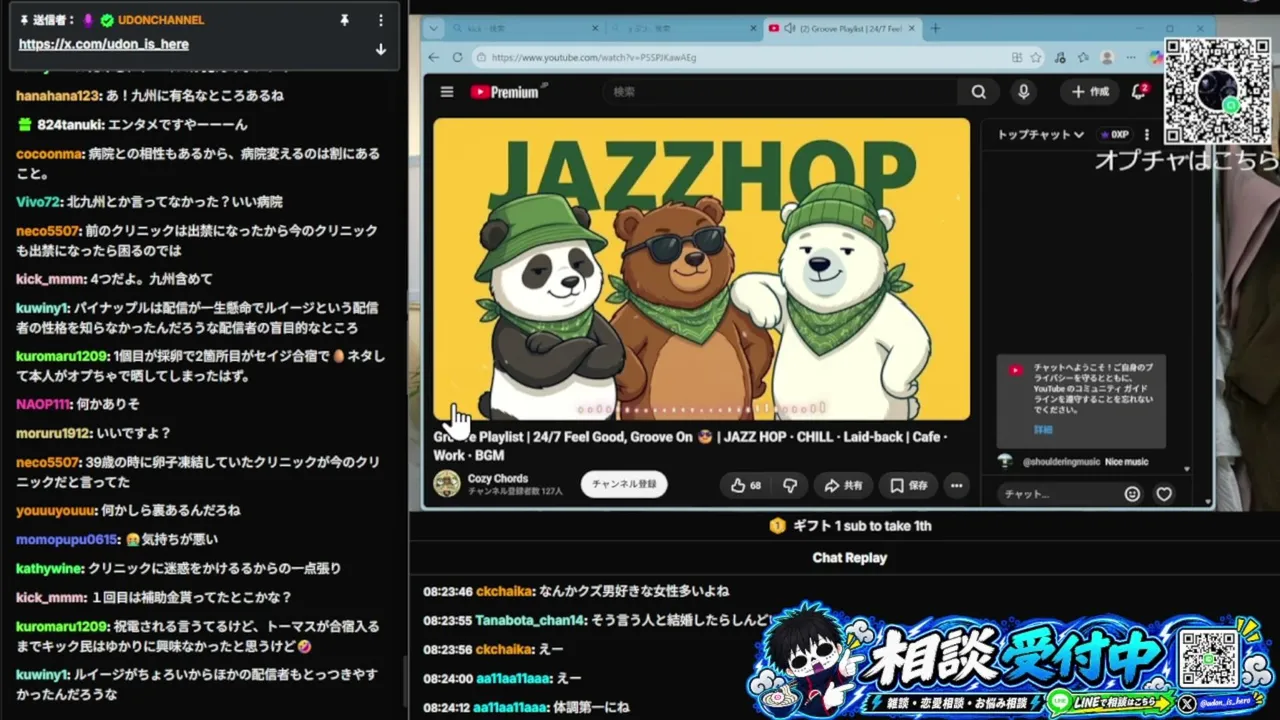Image resolution: width=1280 pixels, height=720 pixels.
Task: Click the LINEで相談はこちら banner button
Action: click(x=1109, y=702)
